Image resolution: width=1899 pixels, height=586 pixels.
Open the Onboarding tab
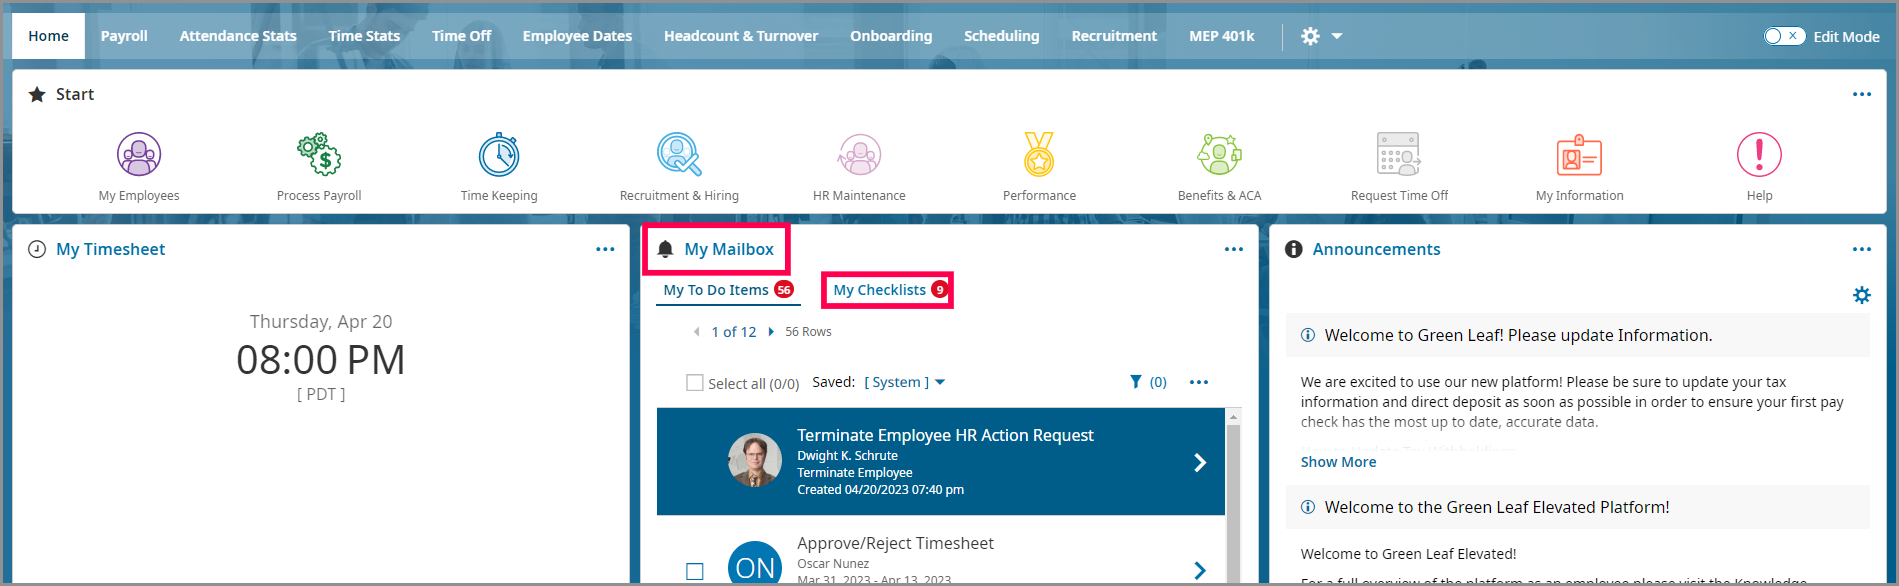pos(891,36)
